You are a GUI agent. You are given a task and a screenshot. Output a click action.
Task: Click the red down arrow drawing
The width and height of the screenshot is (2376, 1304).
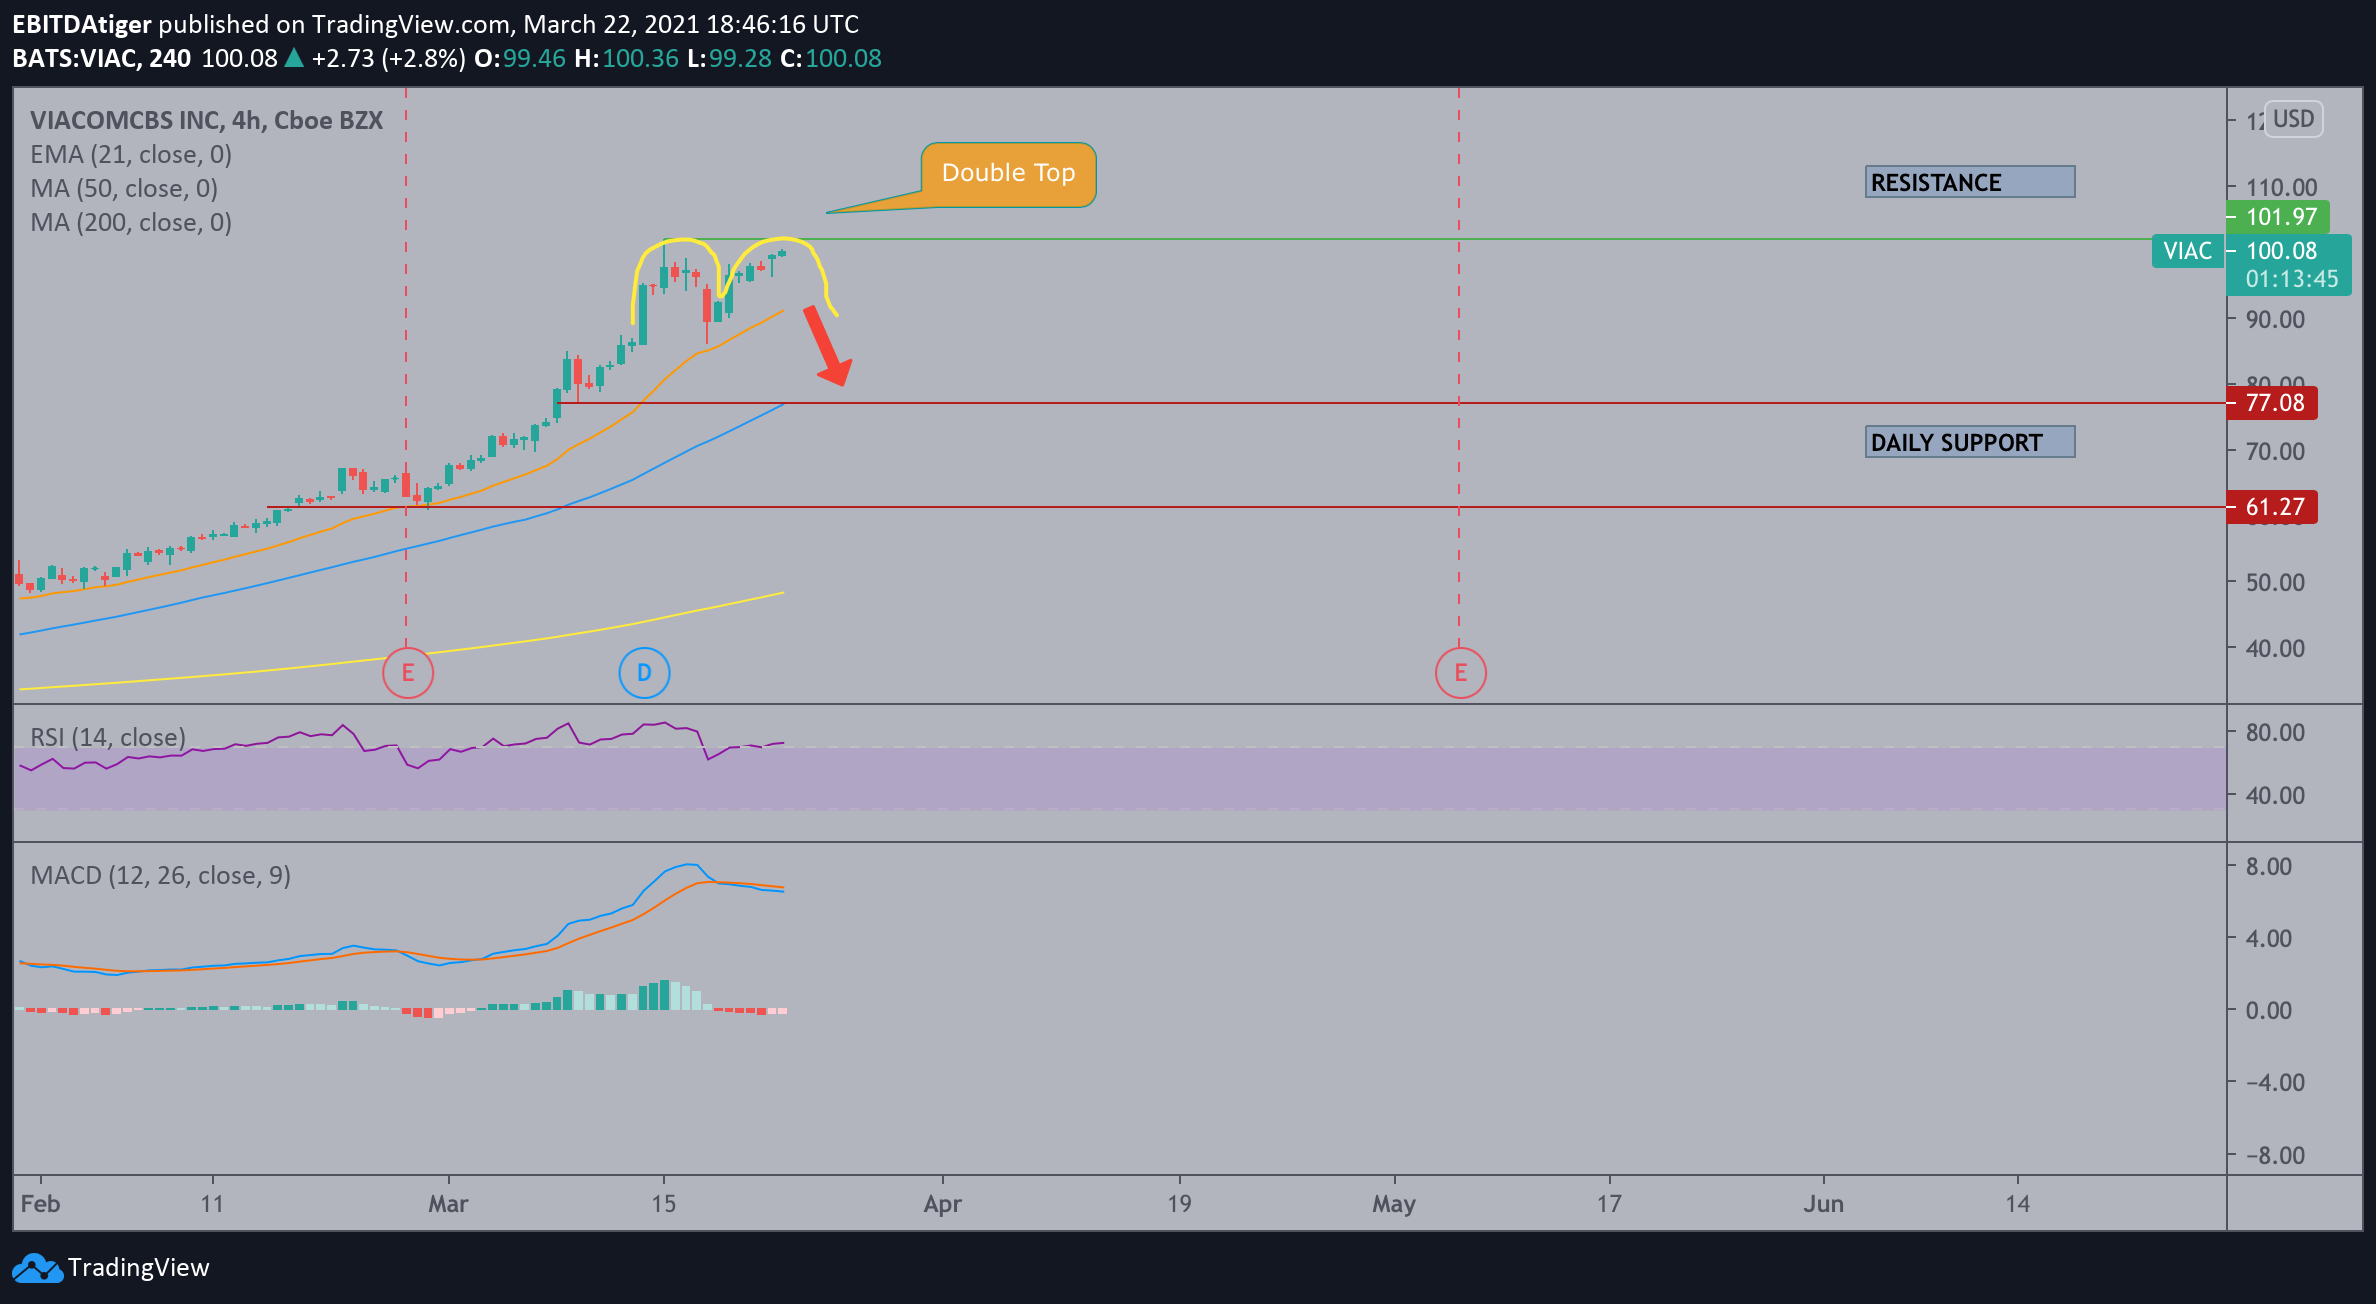[828, 346]
